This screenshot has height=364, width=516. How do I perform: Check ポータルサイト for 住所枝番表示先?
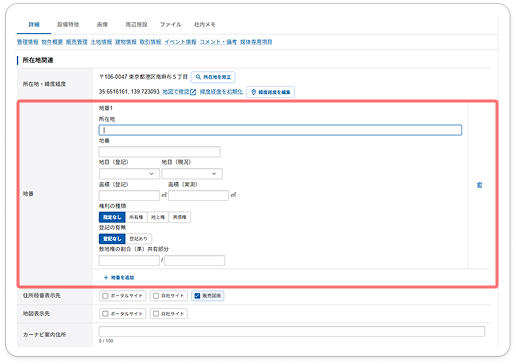click(x=122, y=296)
